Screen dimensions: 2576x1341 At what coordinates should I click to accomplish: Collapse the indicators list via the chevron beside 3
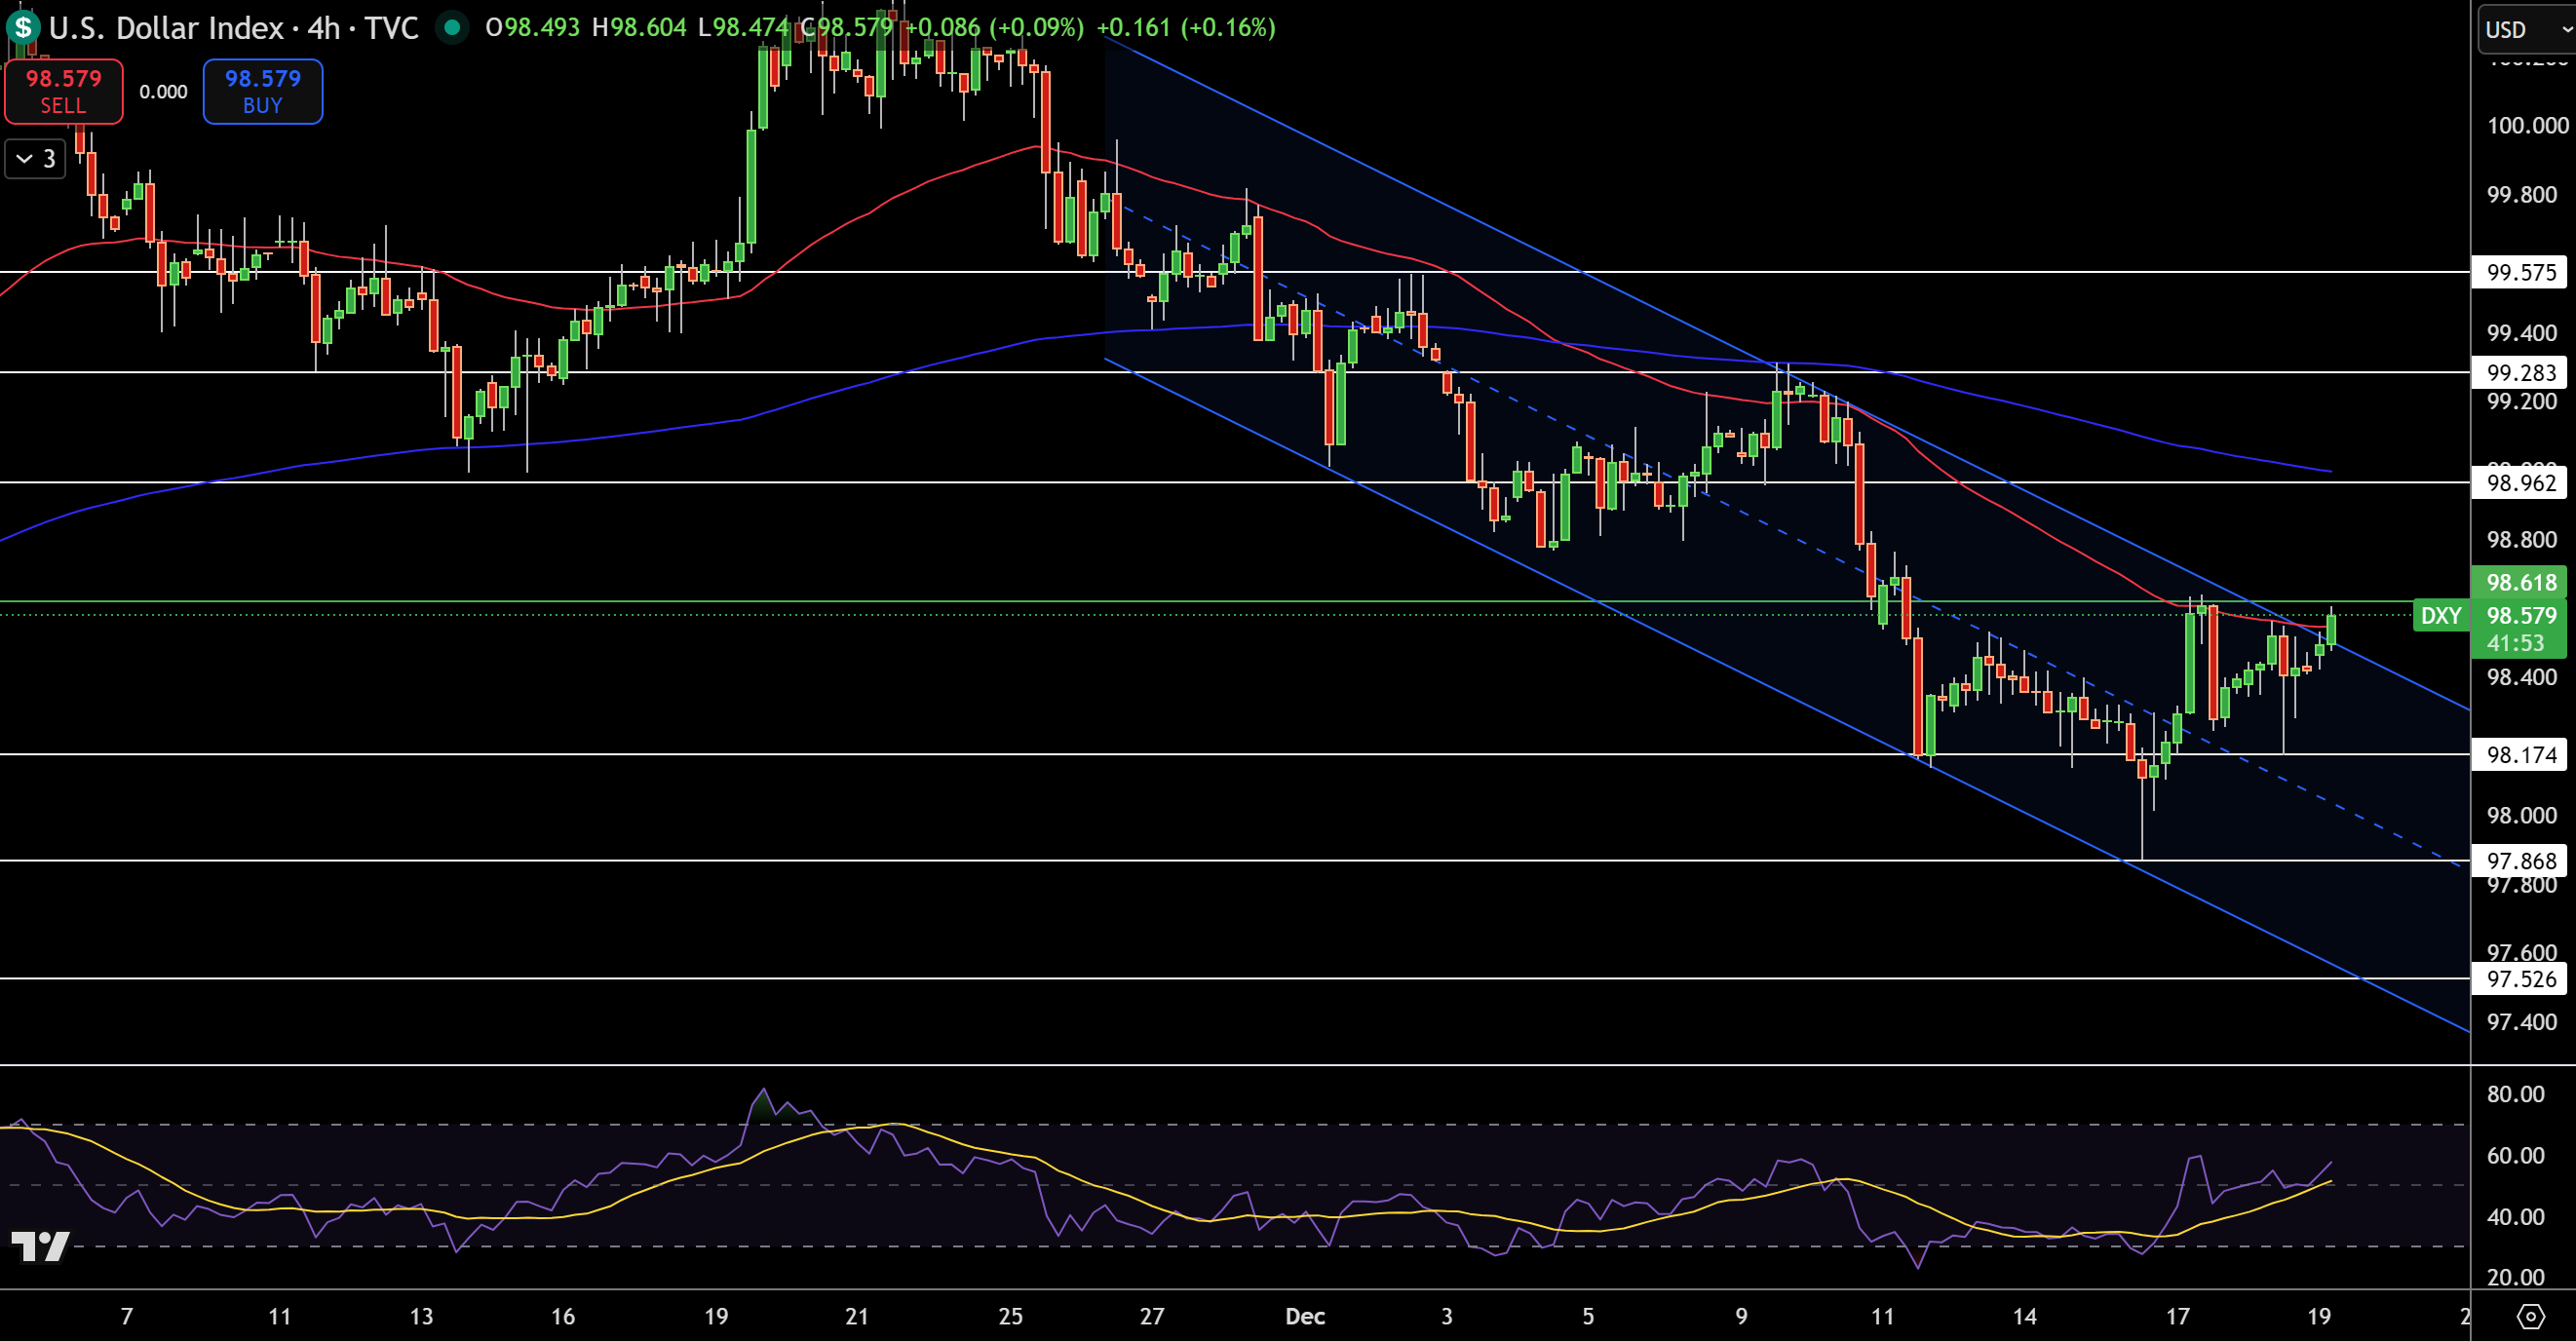[33, 158]
